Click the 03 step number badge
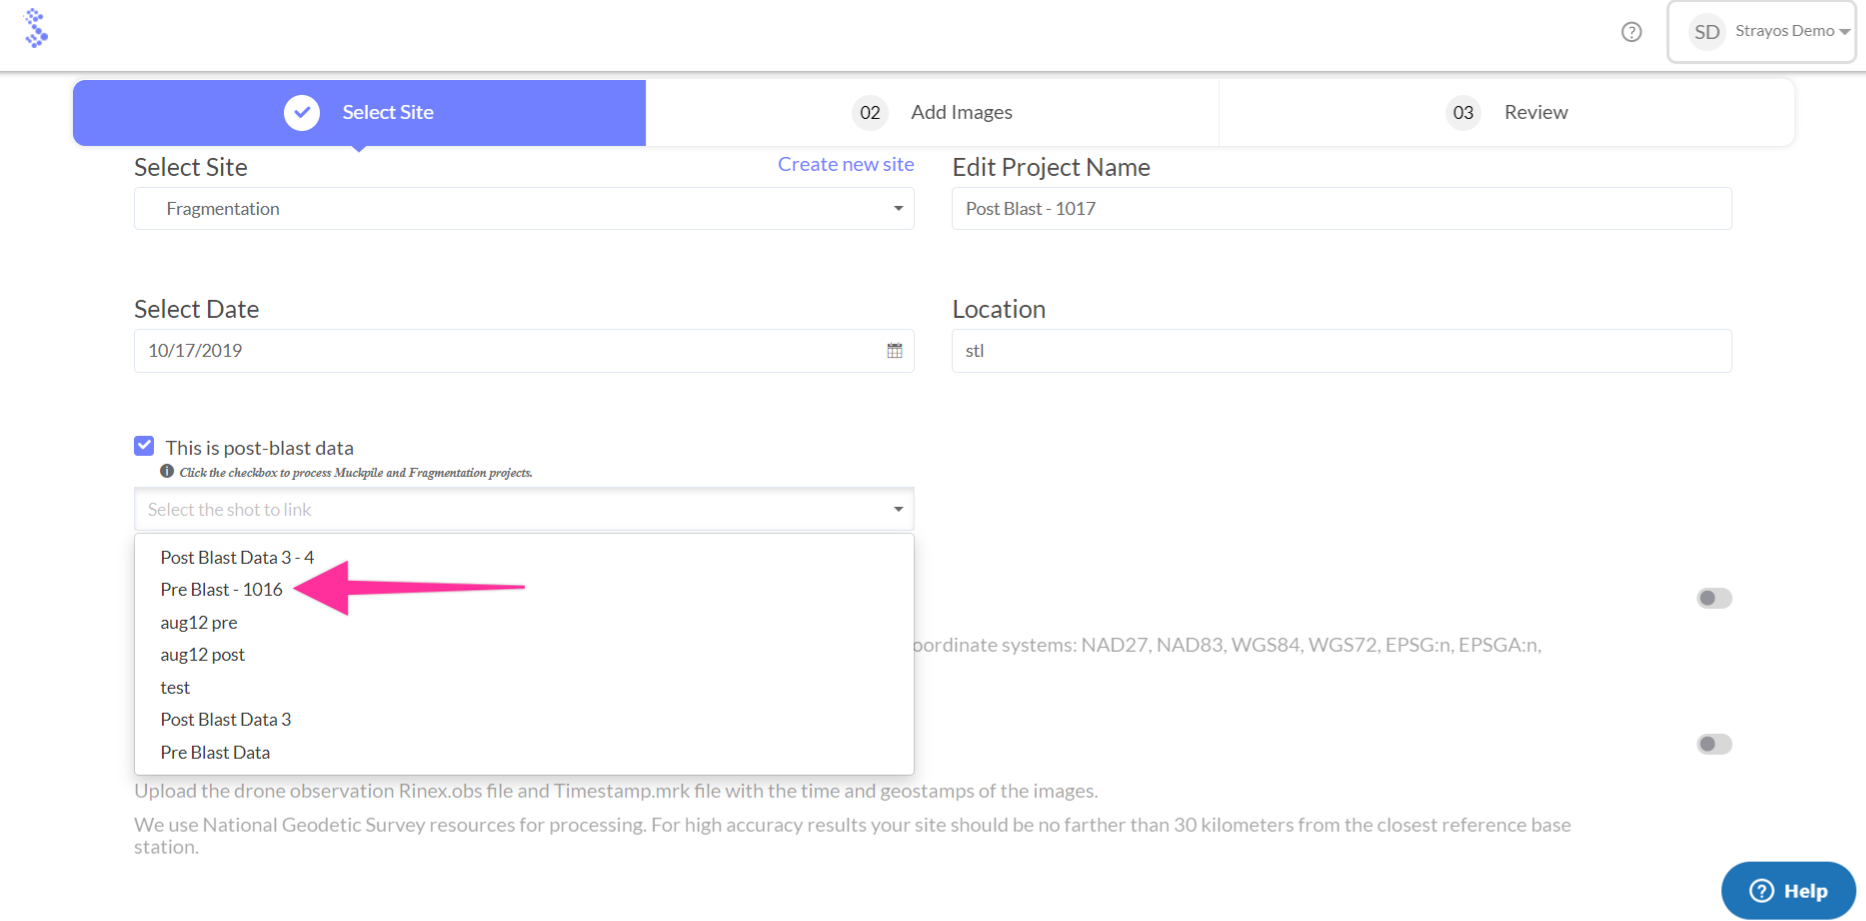The height and width of the screenshot is (921, 1866). 1463,113
